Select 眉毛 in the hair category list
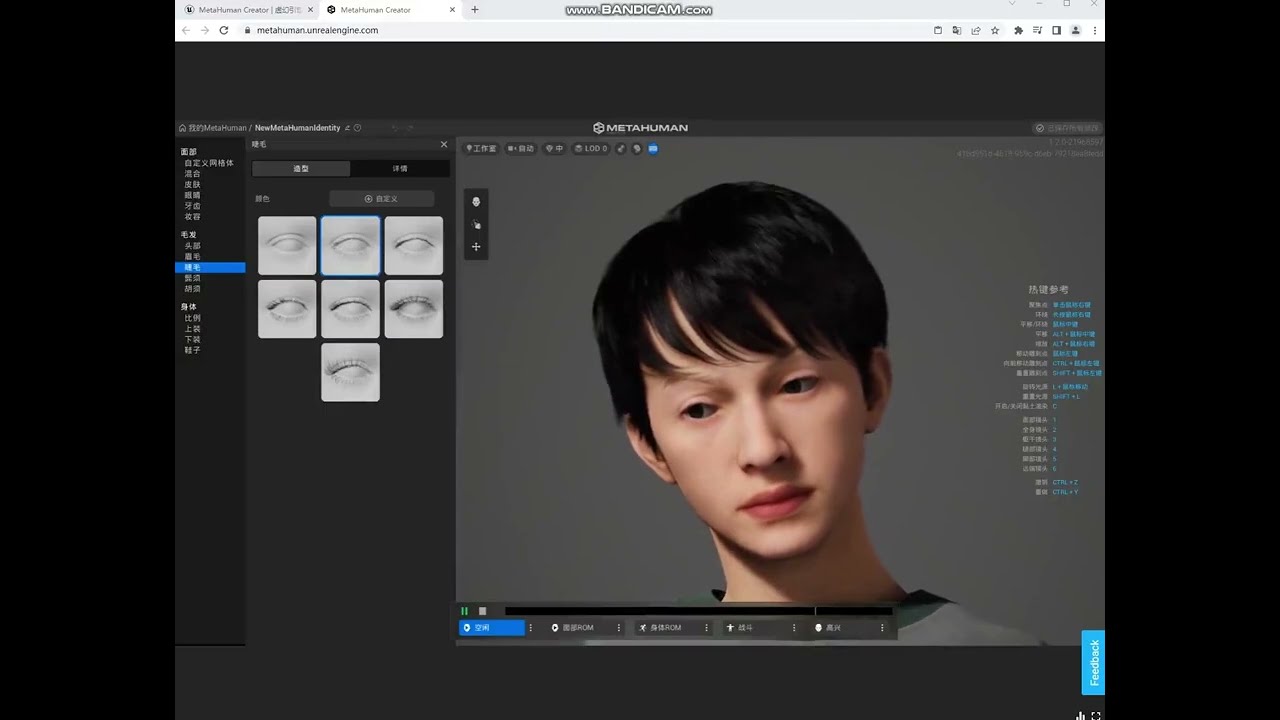The width and height of the screenshot is (1280, 720). tap(192, 257)
